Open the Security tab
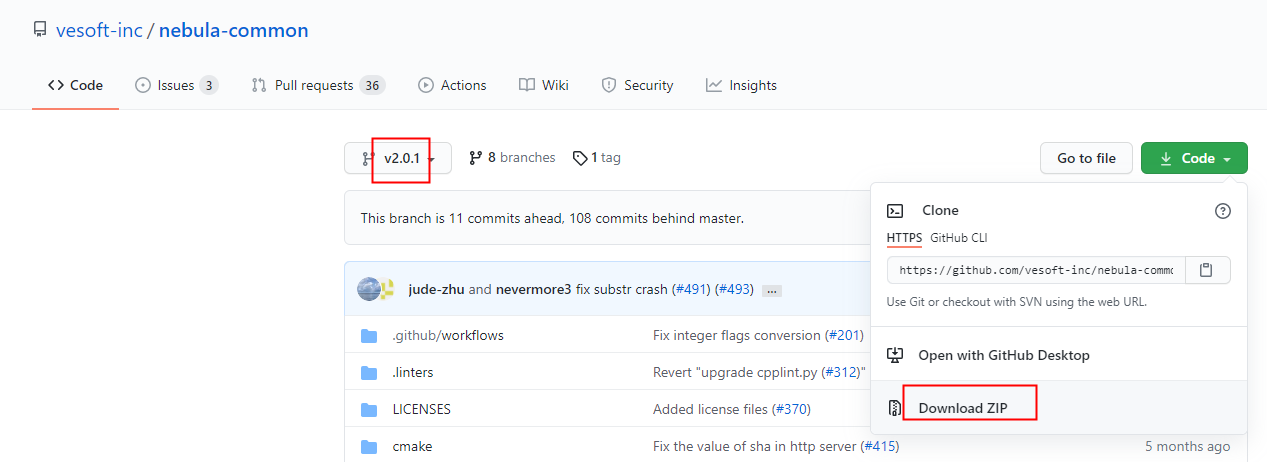The image size is (1267, 462). (x=637, y=85)
